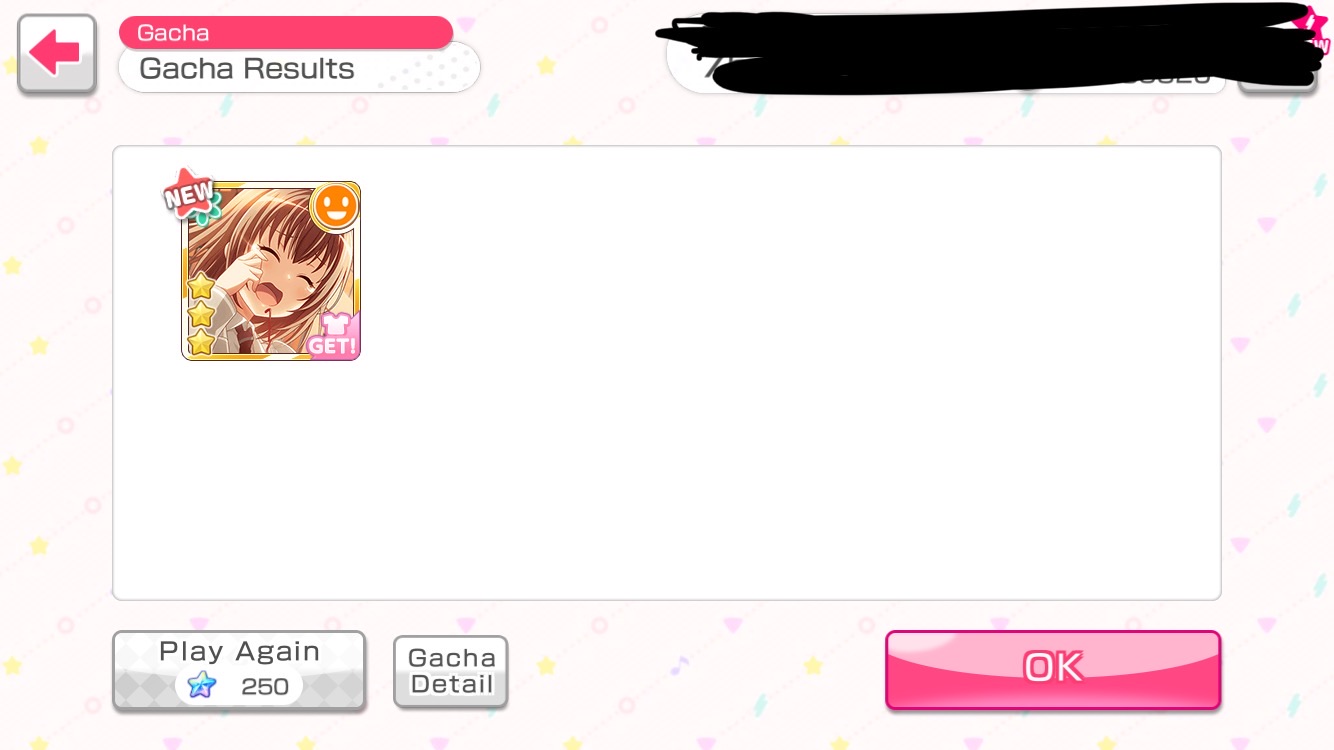Tap the middle gold rarity star
This screenshot has height=750, width=1334.
tap(201, 315)
